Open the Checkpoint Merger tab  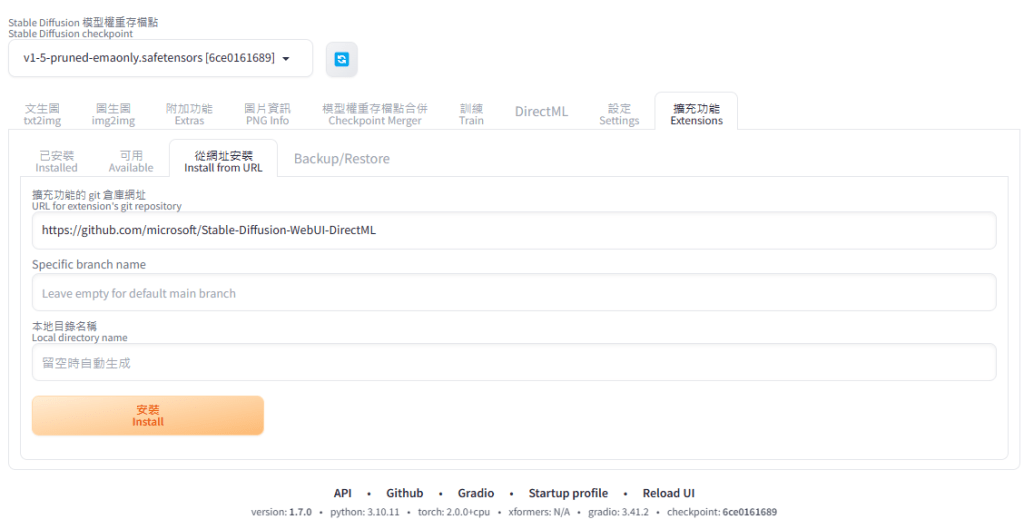(375, 114)
